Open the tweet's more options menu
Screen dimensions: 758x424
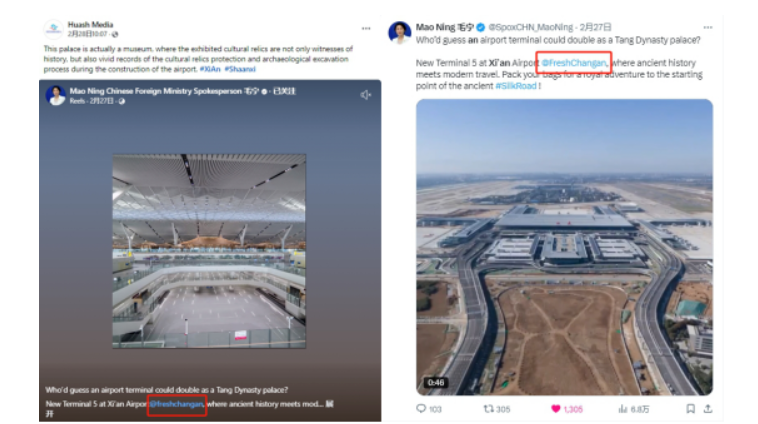tap(707, 26)
